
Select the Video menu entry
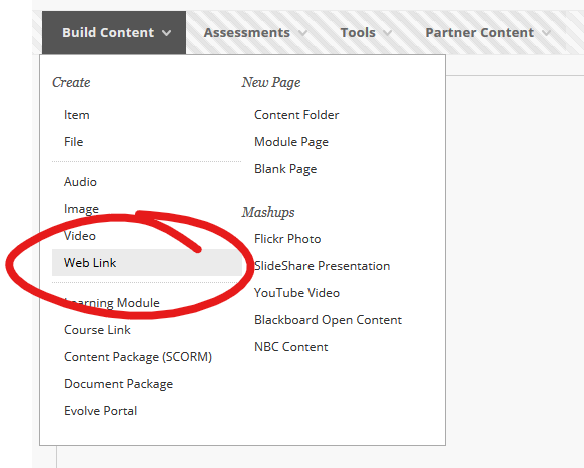(80, 236)
